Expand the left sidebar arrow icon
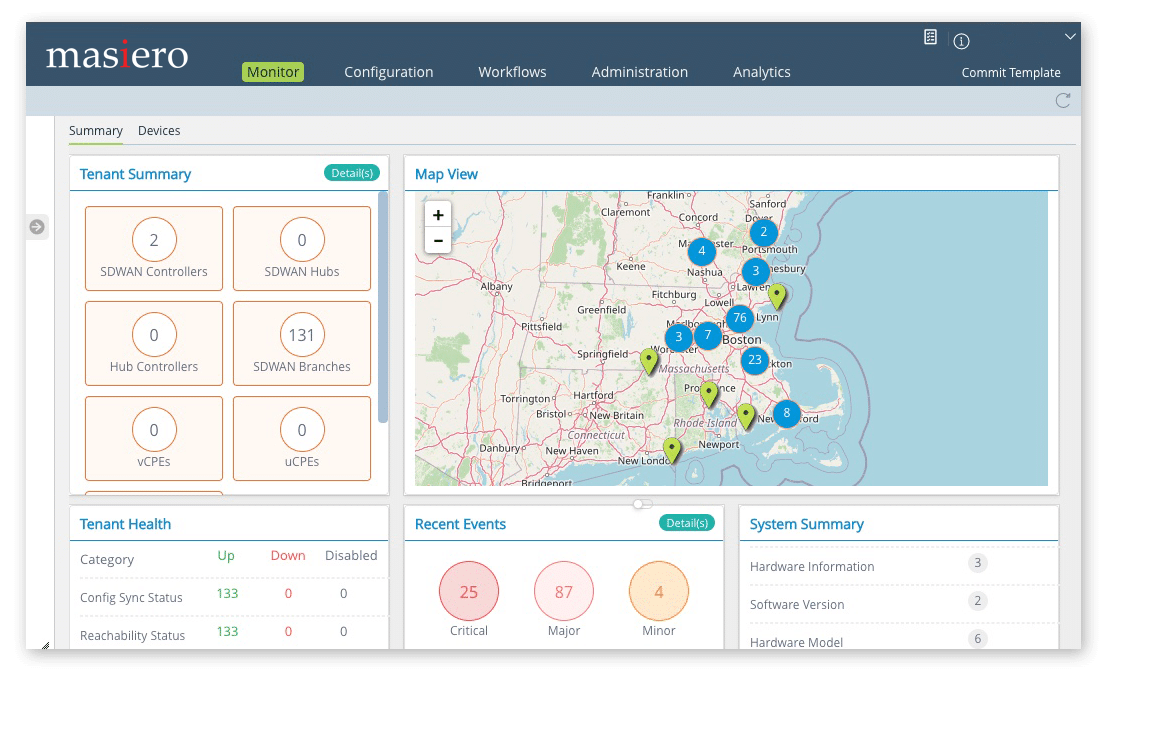1155x750 pixels. (37, 227)
